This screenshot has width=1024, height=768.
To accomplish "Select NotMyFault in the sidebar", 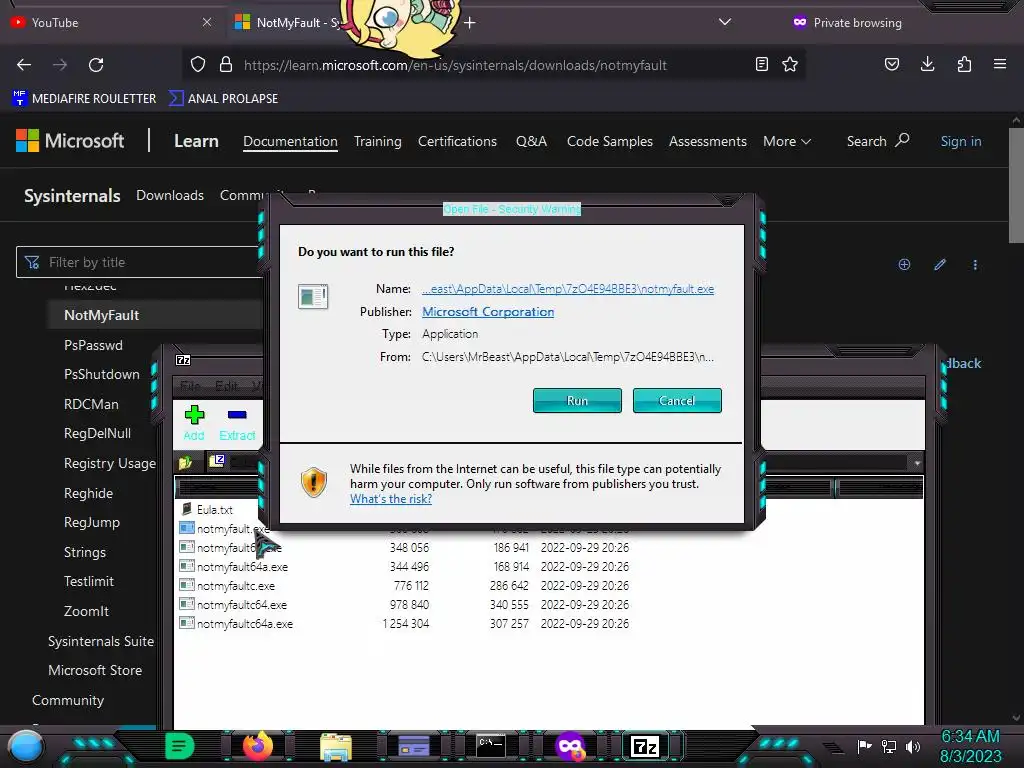I will coord(101,315).
